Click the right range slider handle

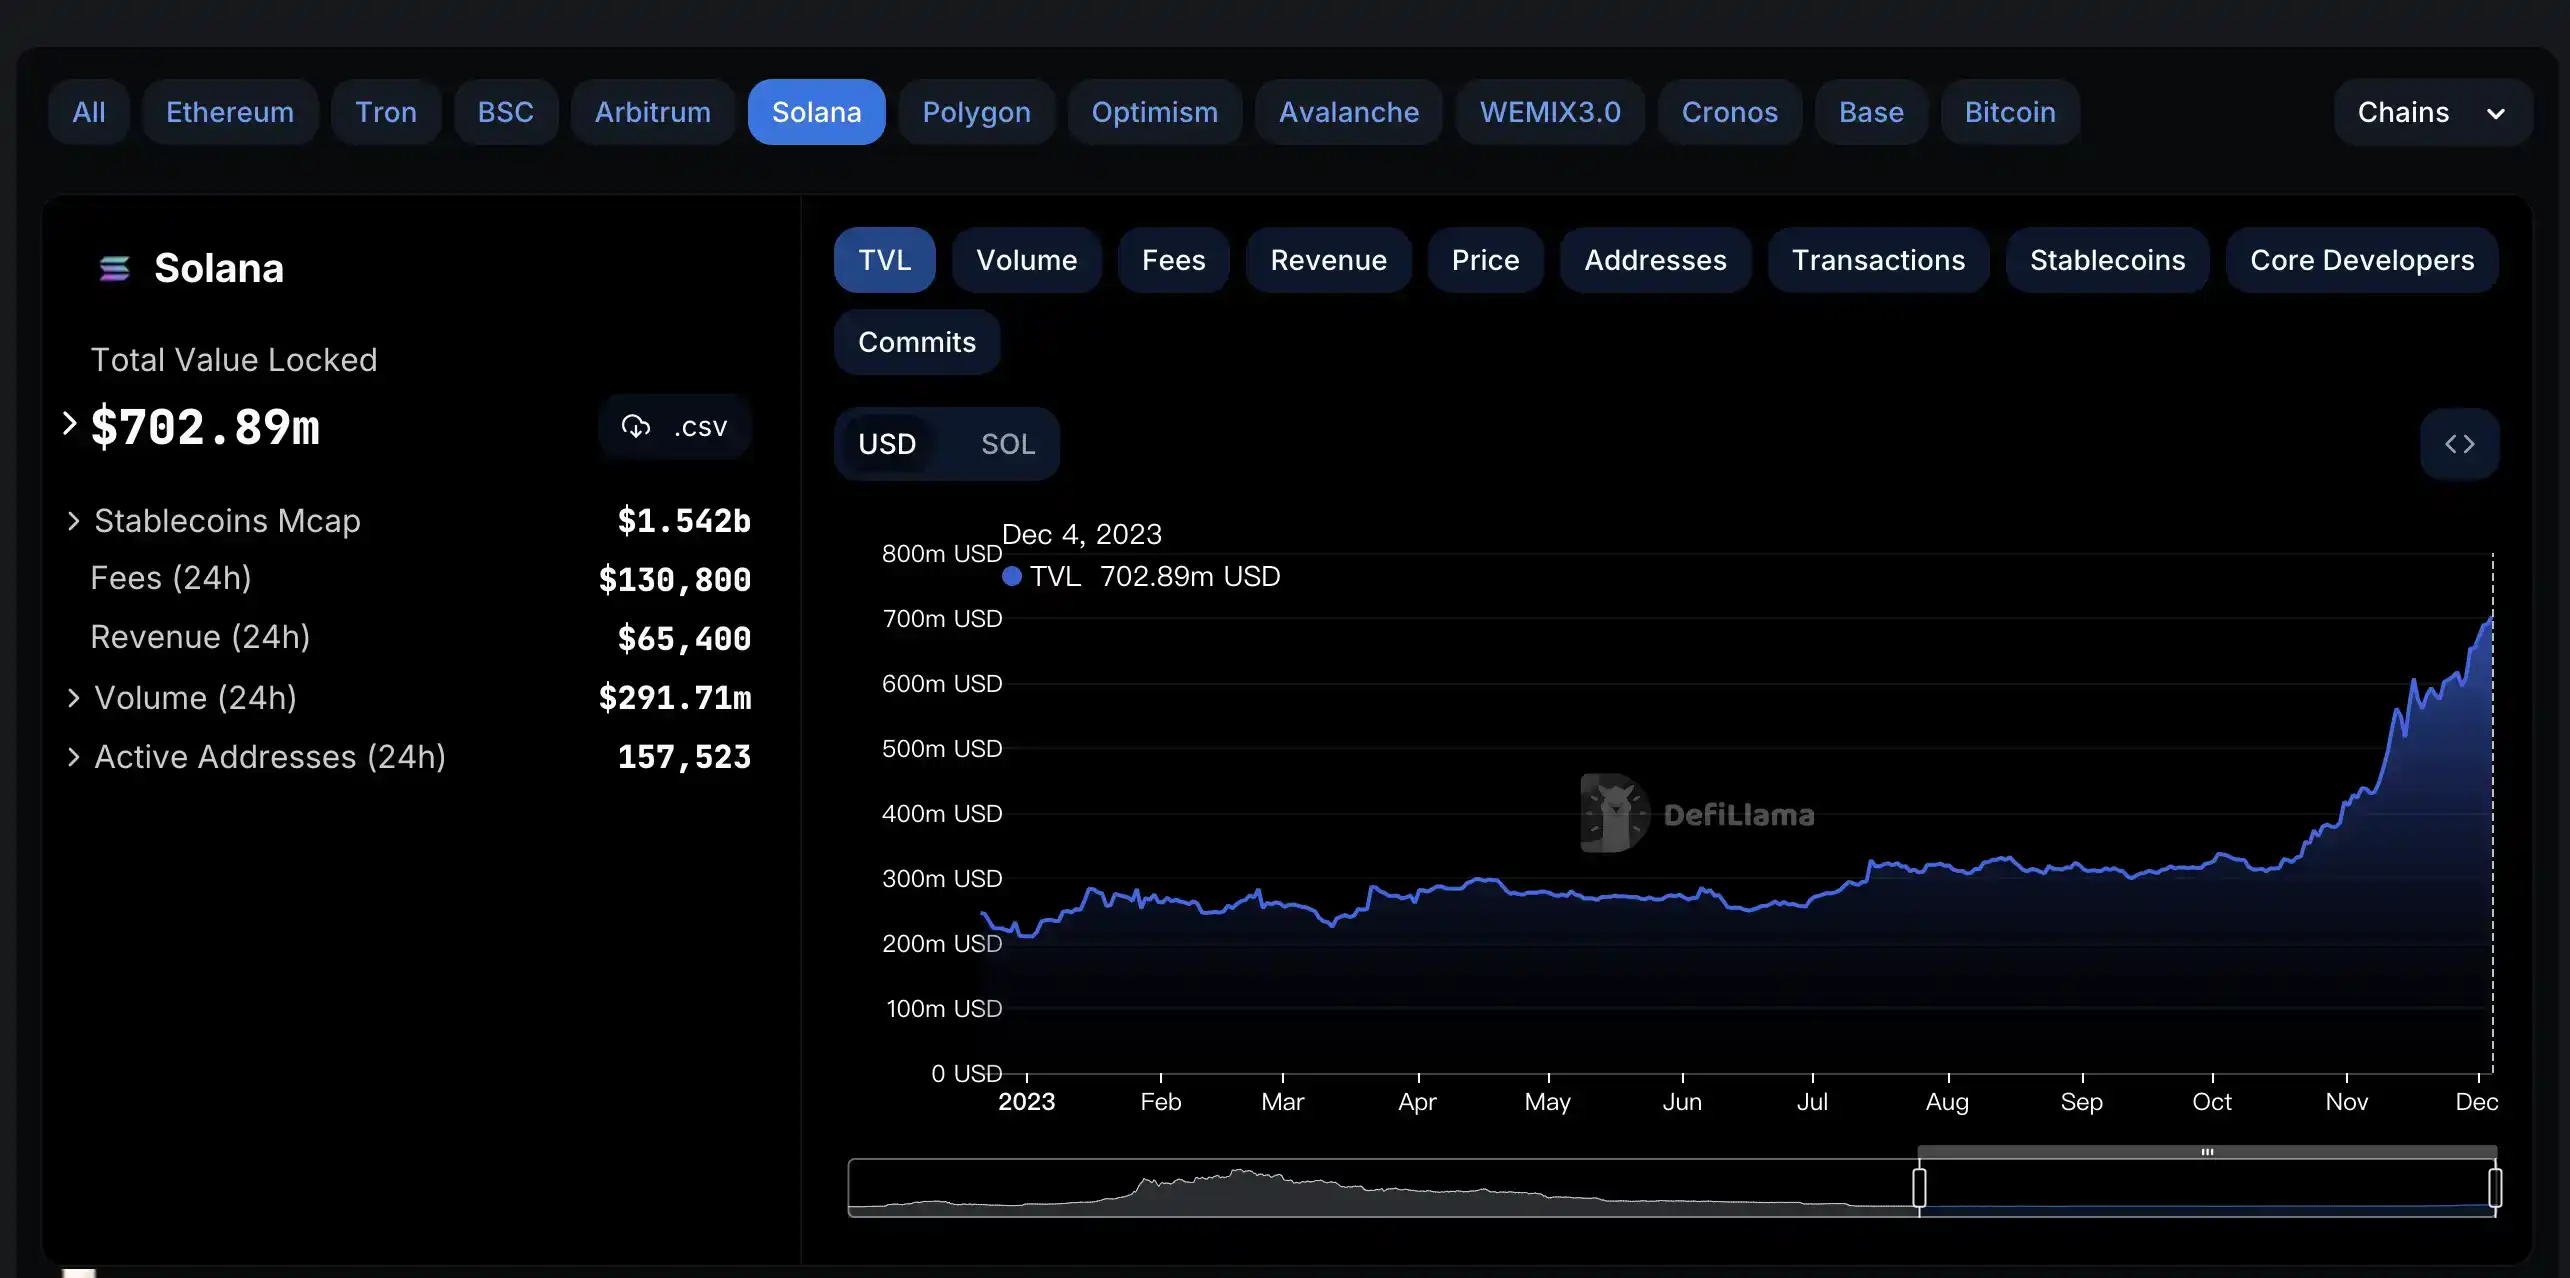coord(2494,1188)
